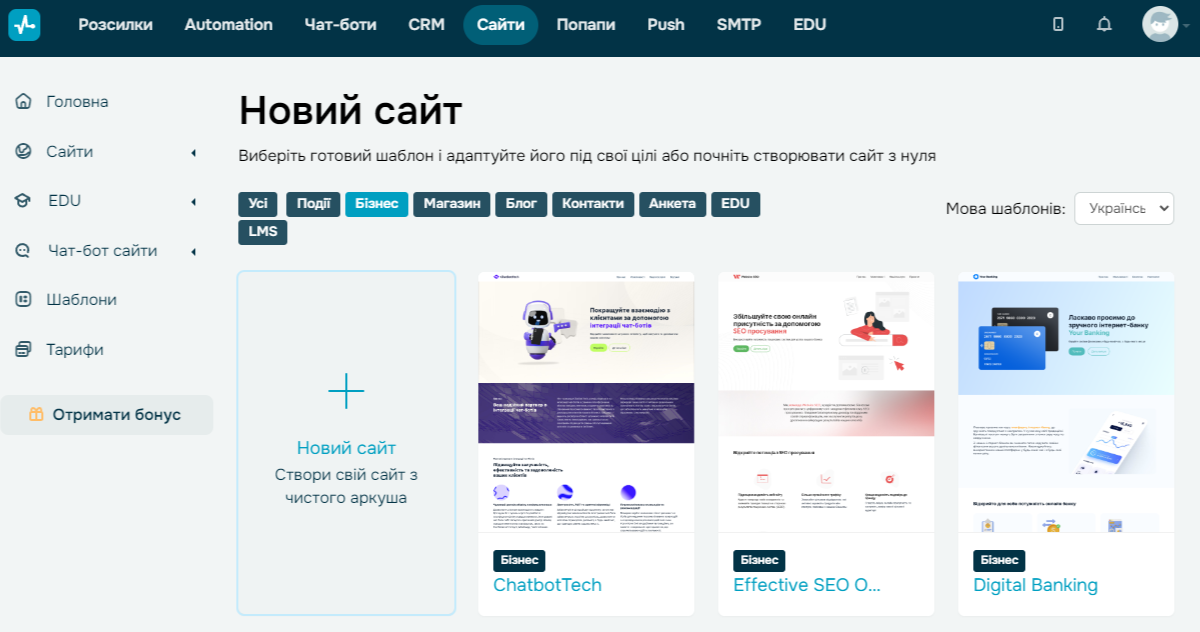Enable the Анкета template filter
This screenshot has height=632, width=1200.
tap(673, 203)
